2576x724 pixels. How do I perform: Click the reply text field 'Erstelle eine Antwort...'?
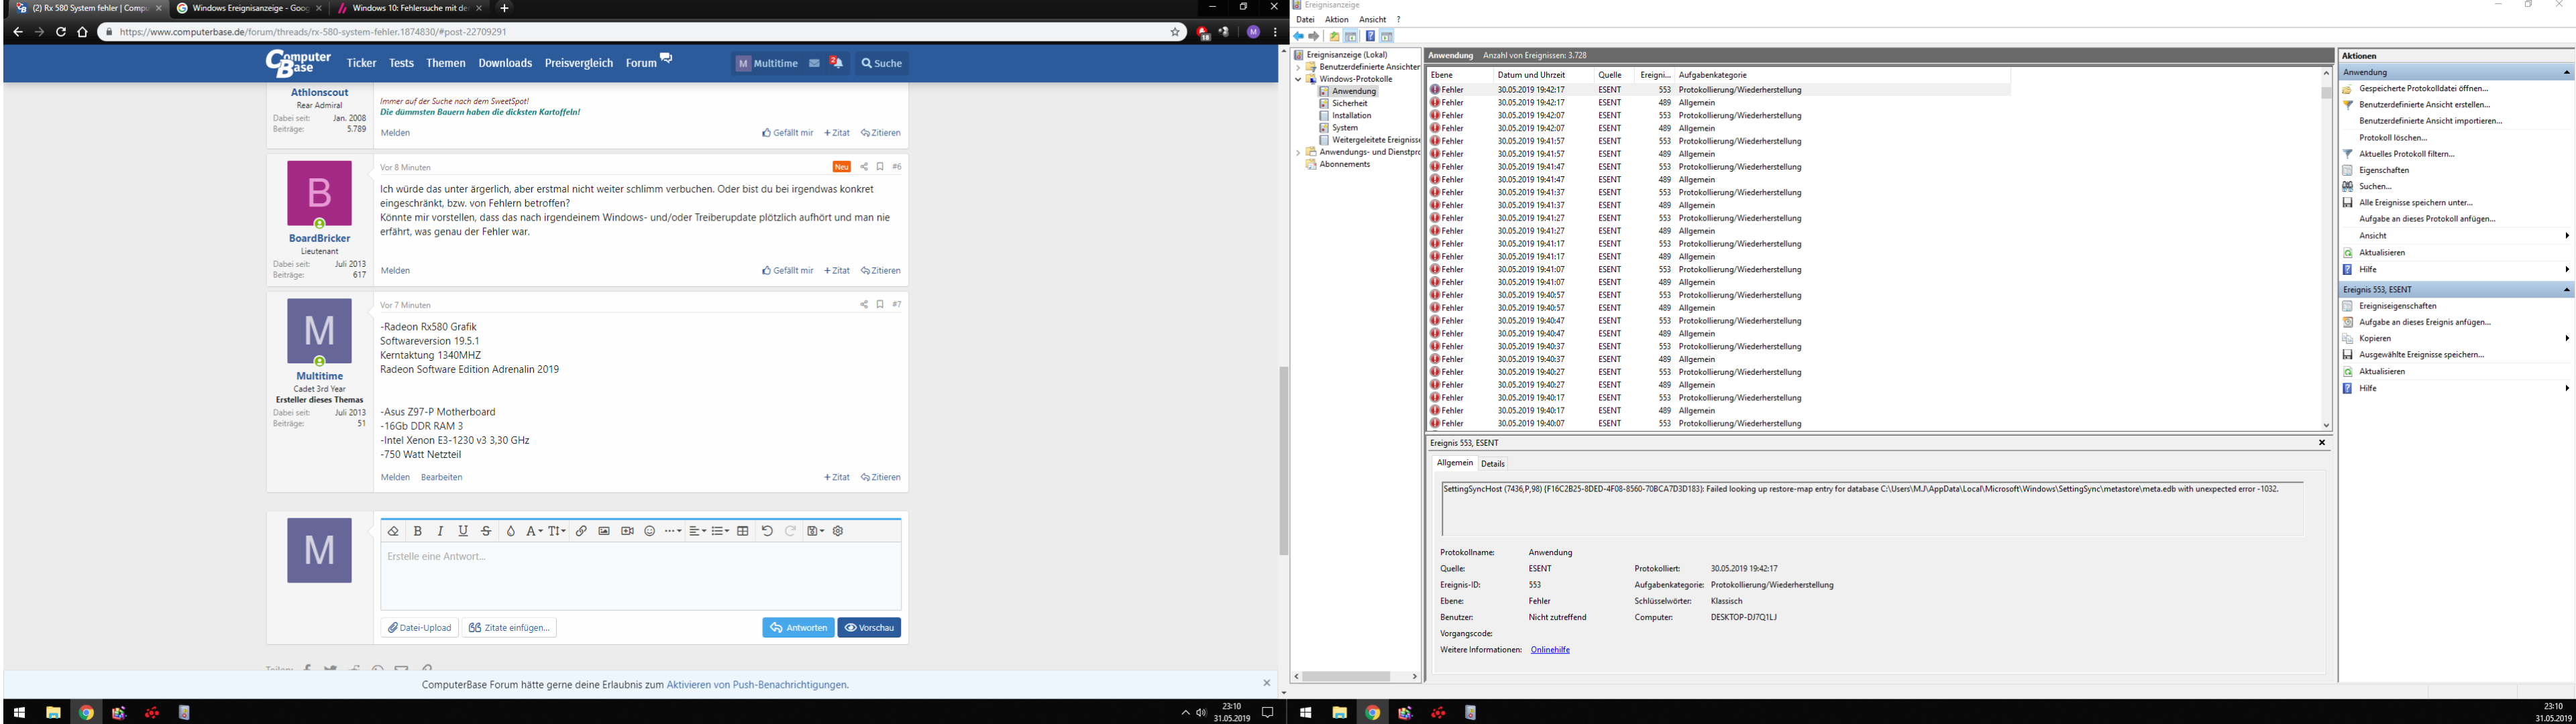(640, 575)
